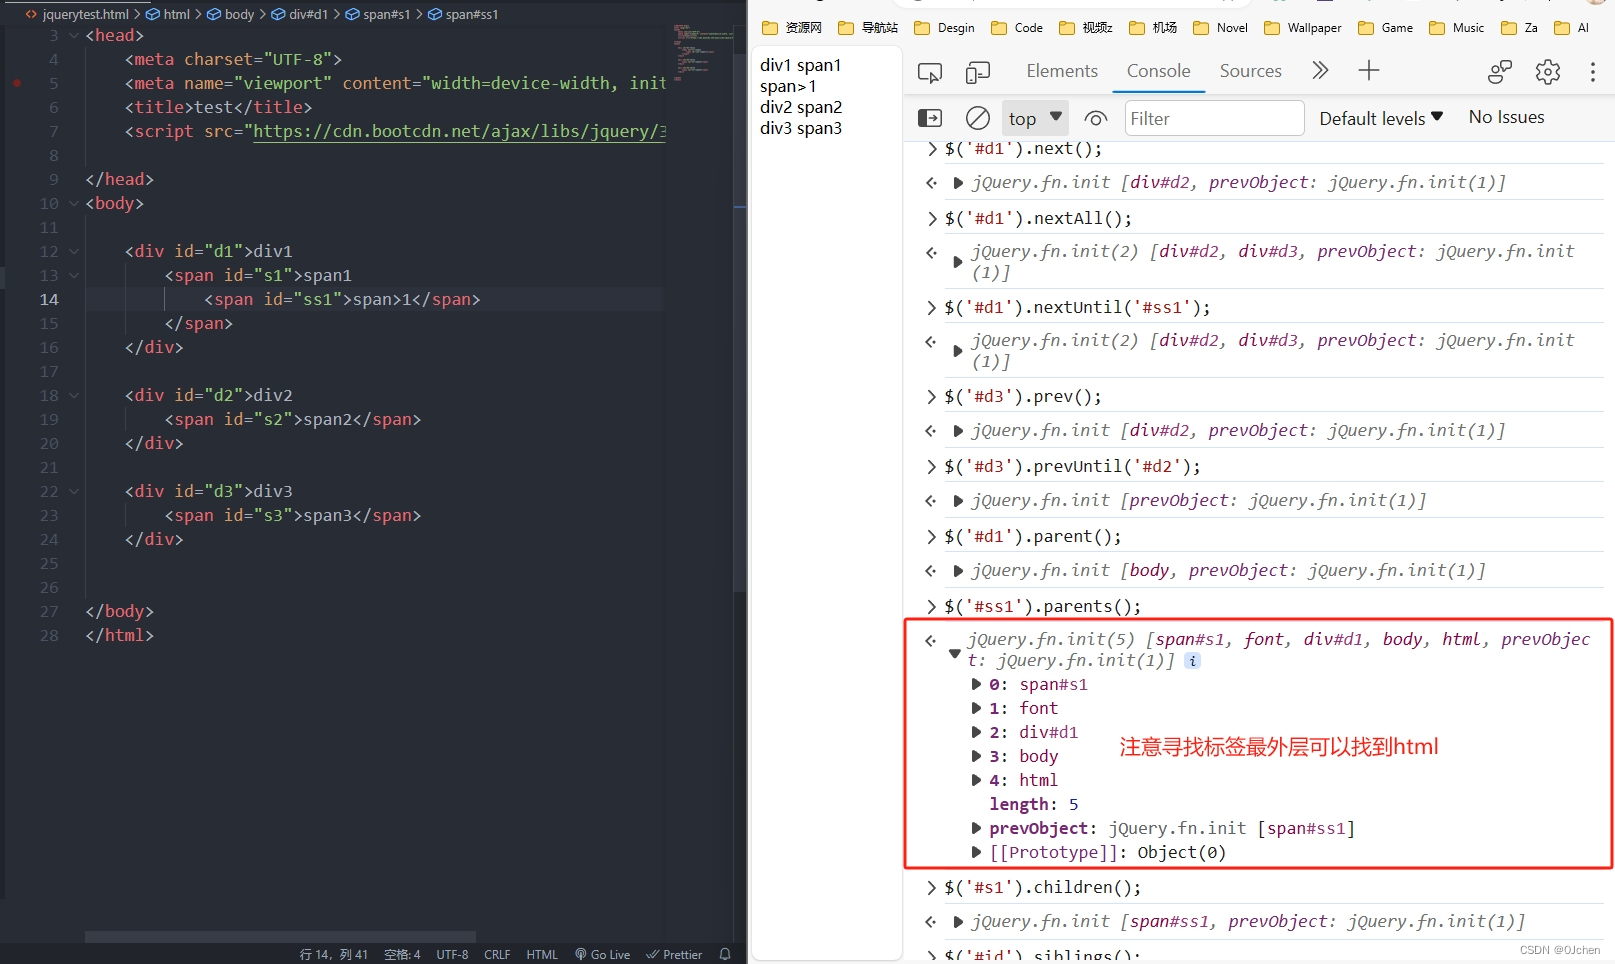Image resolution: width=1615 pixels, height=964 pixels.
Task: Click UTF-8 encoding in the status bar
Action: click(452, 954)
